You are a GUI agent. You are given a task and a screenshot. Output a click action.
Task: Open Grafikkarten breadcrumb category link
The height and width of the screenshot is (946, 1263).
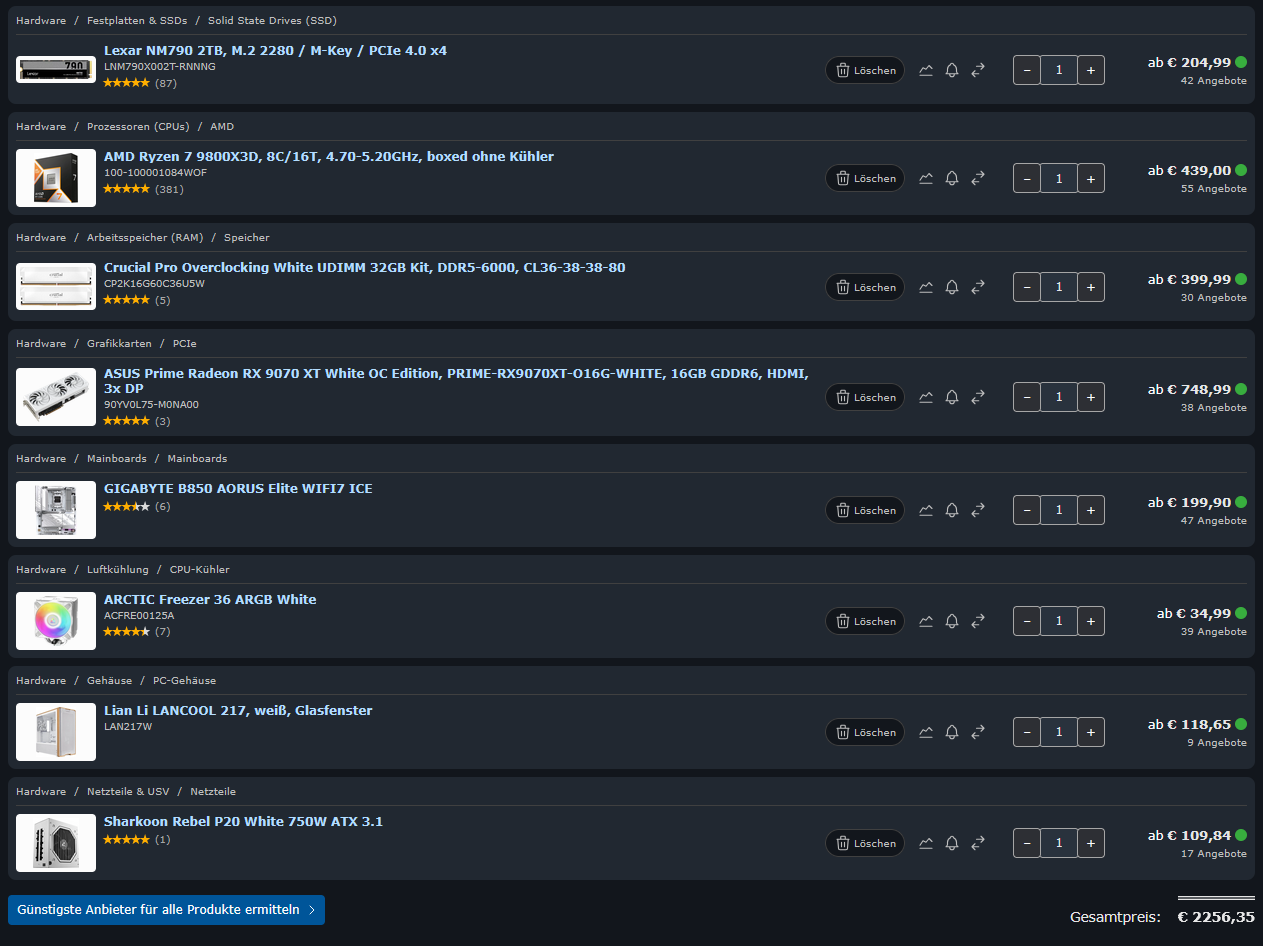119,343
